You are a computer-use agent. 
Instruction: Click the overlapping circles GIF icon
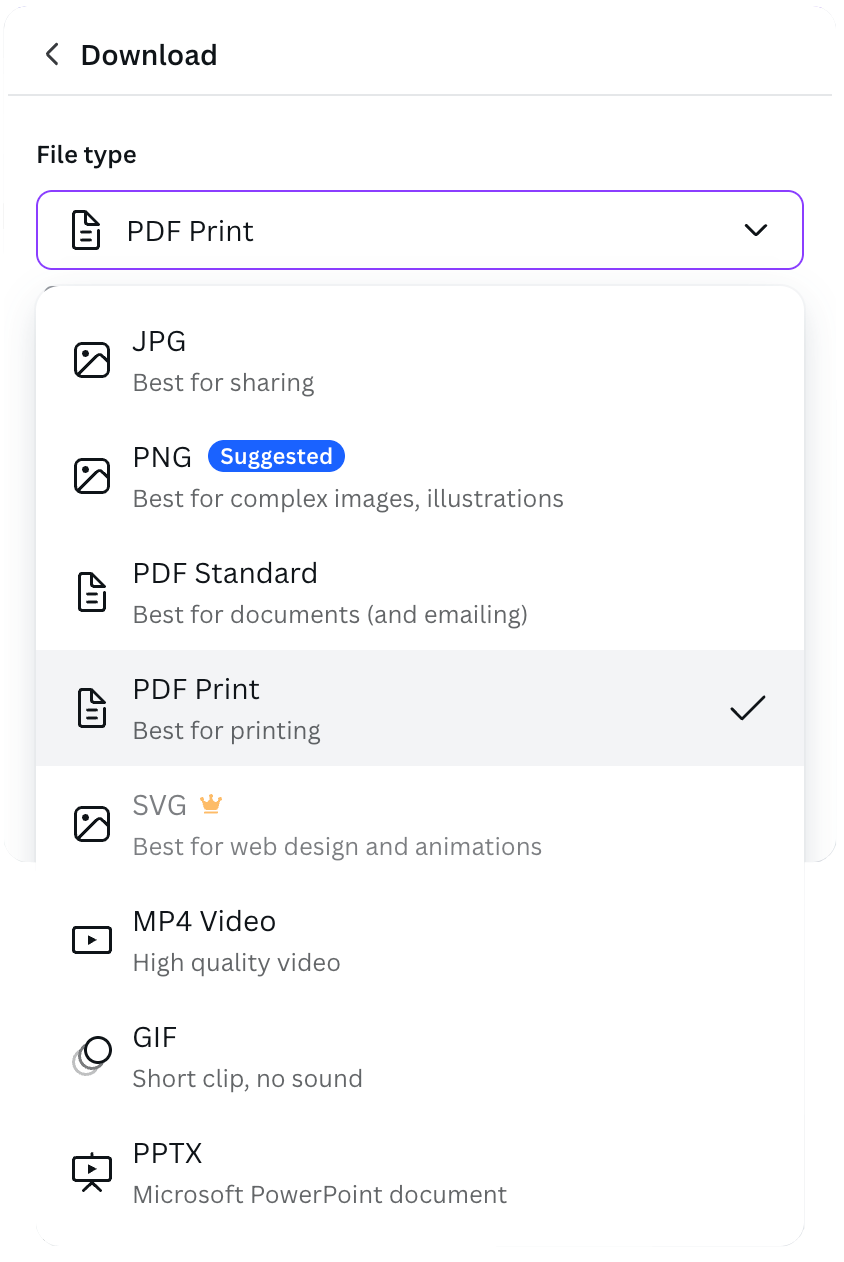(92, 1055)
